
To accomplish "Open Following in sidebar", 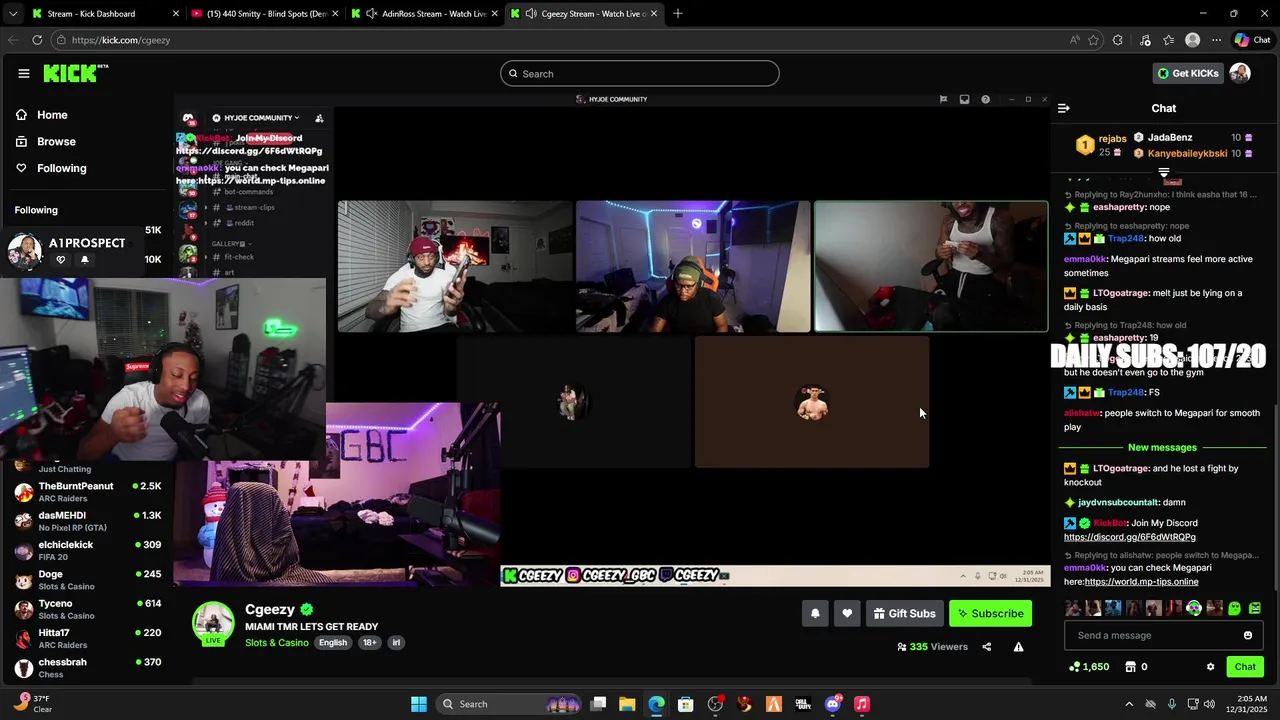I will pos(51,168).
